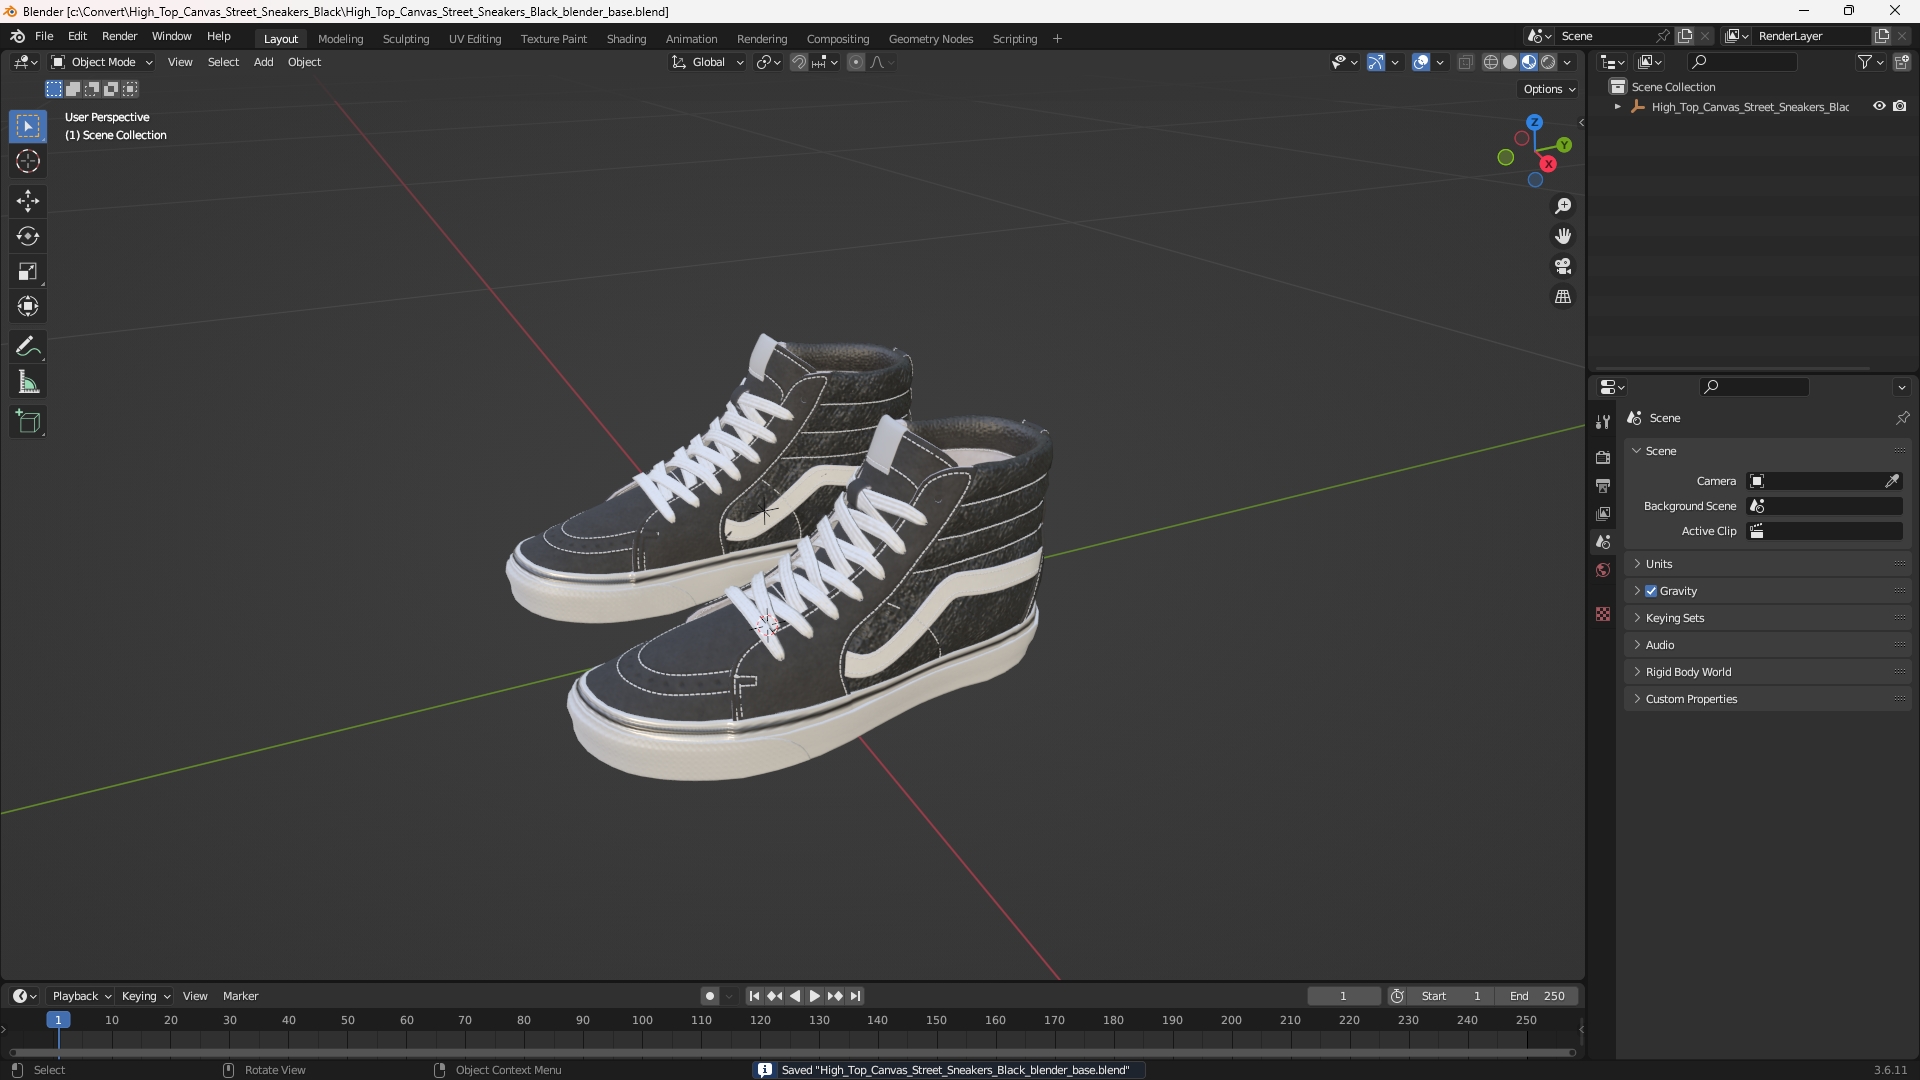Select the Move tool
The image size is (1920, 1080).
tap(28, 201)
